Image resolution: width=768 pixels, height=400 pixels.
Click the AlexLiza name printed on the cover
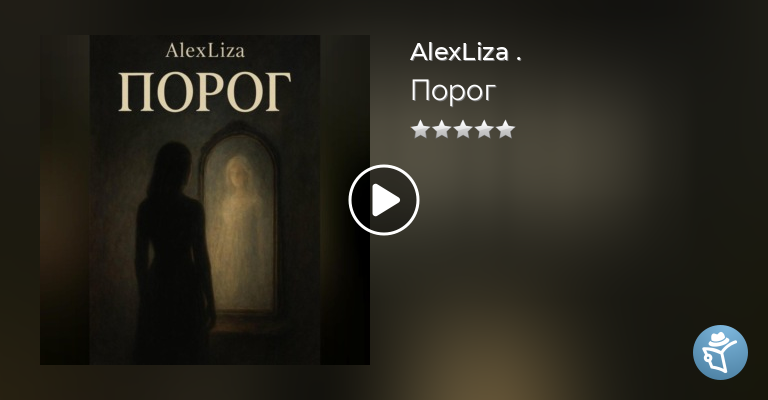pyautogui.click(x=205, y=50)
